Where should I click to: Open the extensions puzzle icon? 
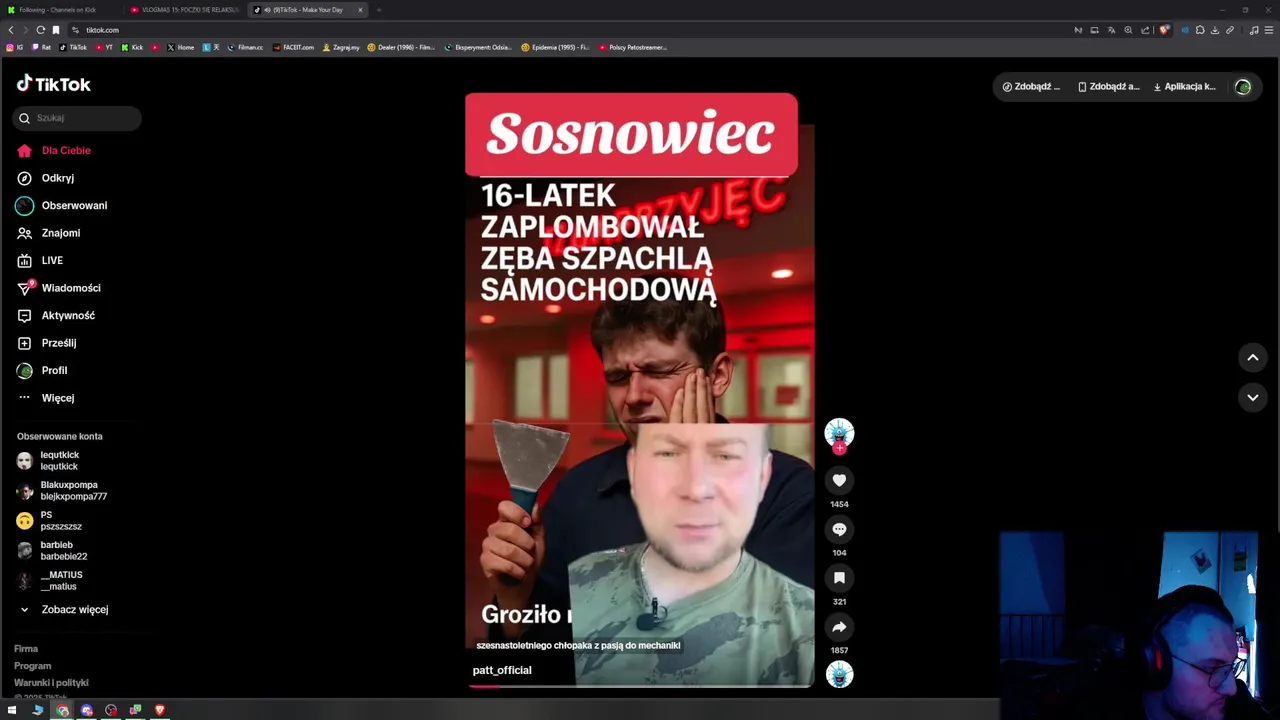pyautogui.click(x=1200, y=30)
